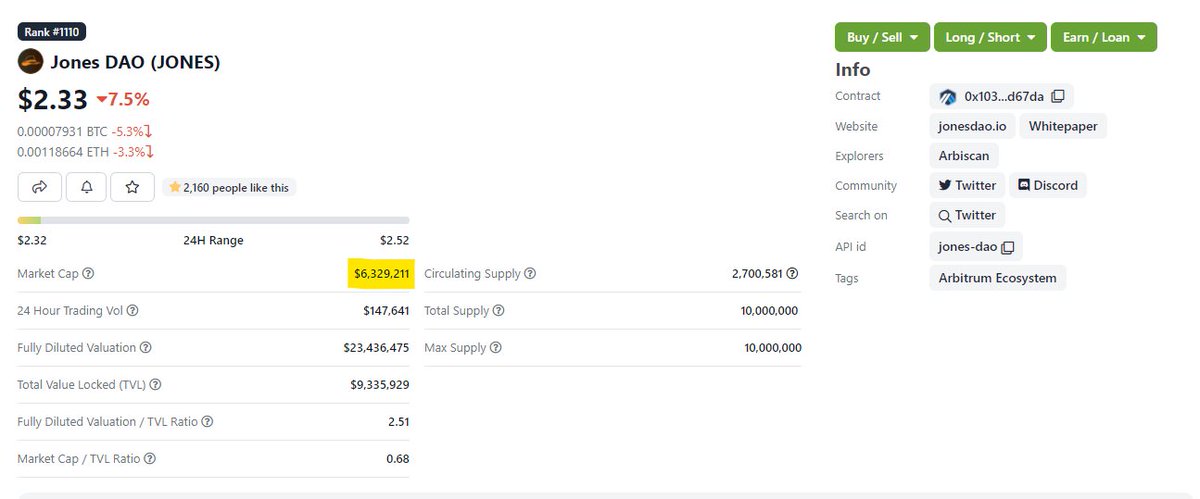Click the Rank #1110 badge
The image size is (1200, 499).
(53, 30)
